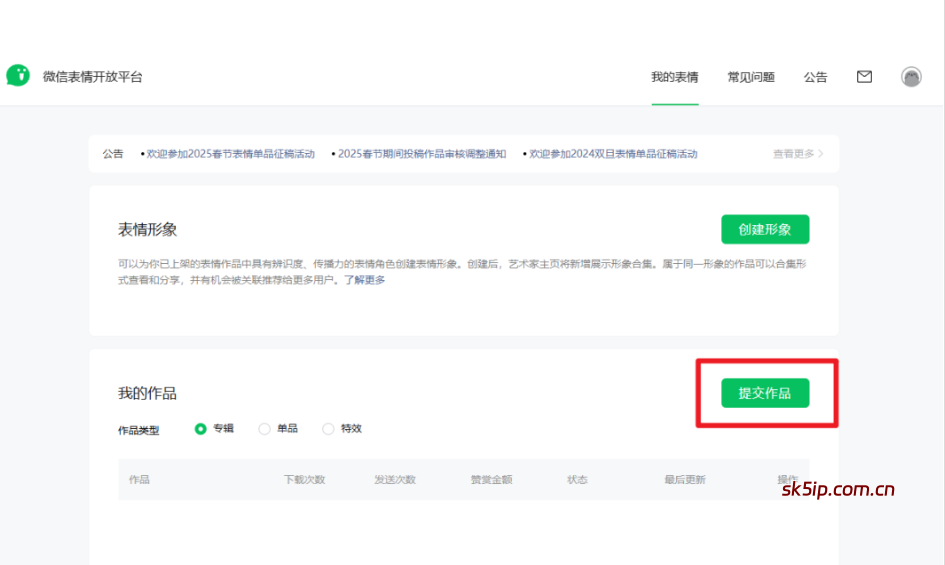
Task: Click the 表情形象 section heading
Action: (148, 229)
